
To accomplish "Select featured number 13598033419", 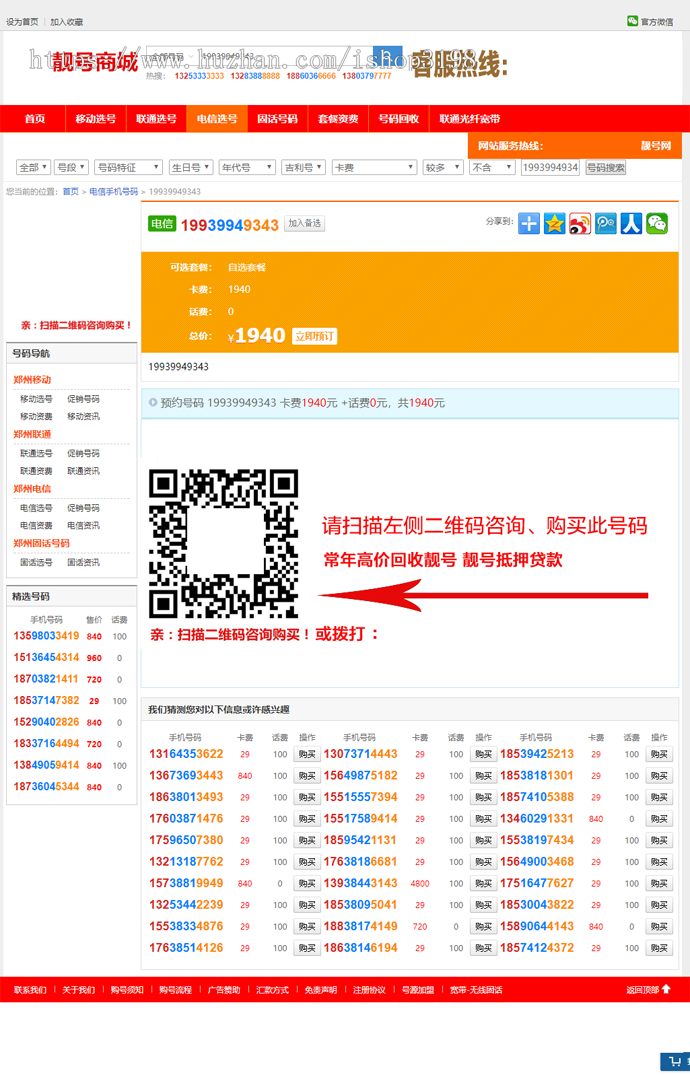I will pos(46,636).
